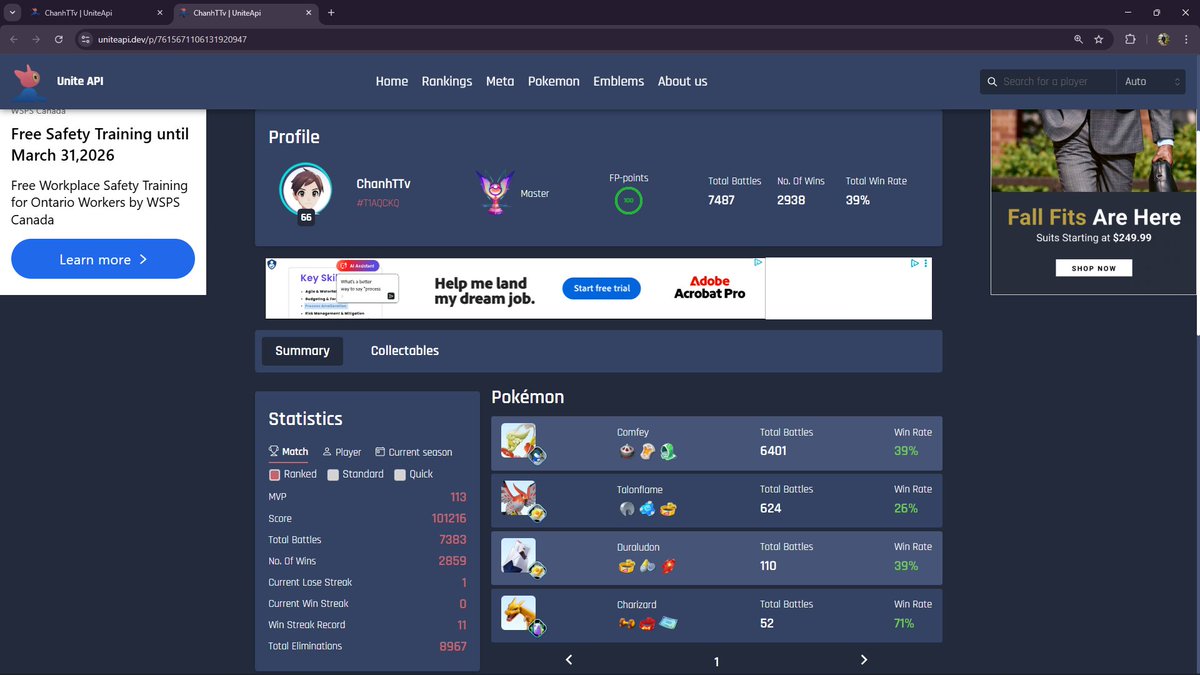Viewport: 1200px width, 675px height.
Task: Open the new tab plus button
Action: 331,13
